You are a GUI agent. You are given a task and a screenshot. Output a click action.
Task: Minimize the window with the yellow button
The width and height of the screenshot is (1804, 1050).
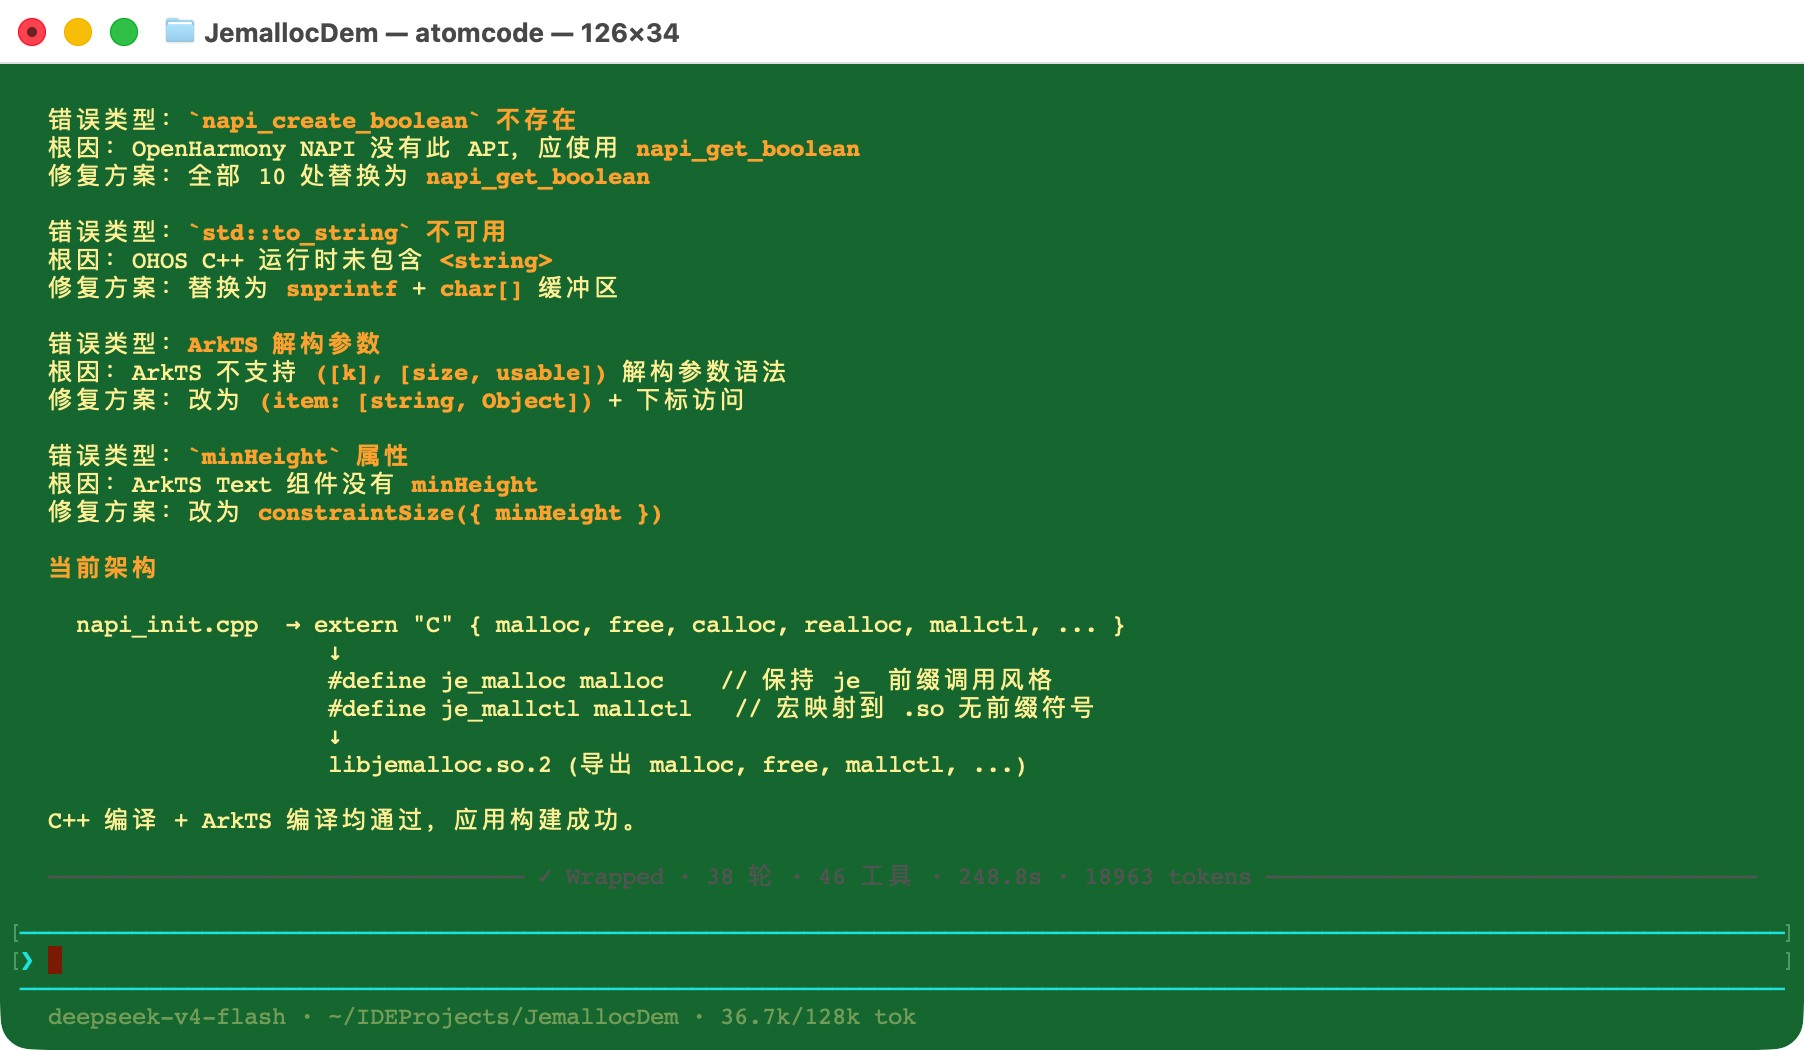pos(78,33)
